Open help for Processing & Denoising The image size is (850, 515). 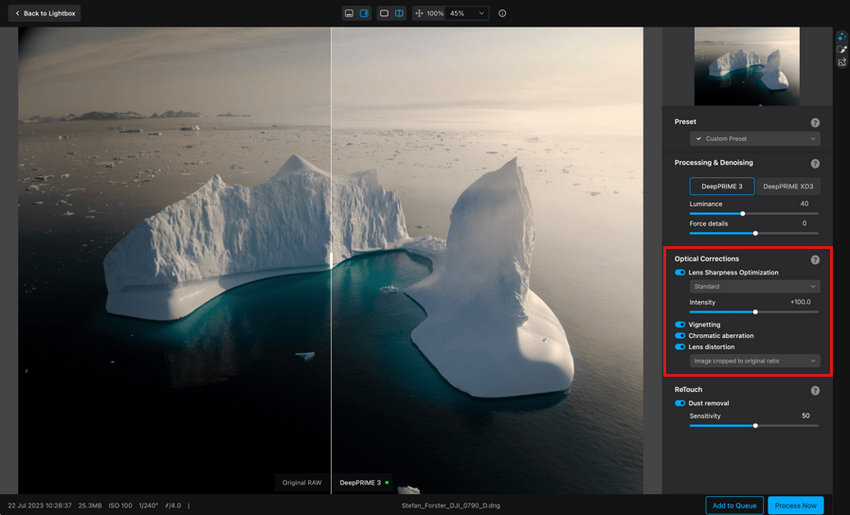pos(815,164)
